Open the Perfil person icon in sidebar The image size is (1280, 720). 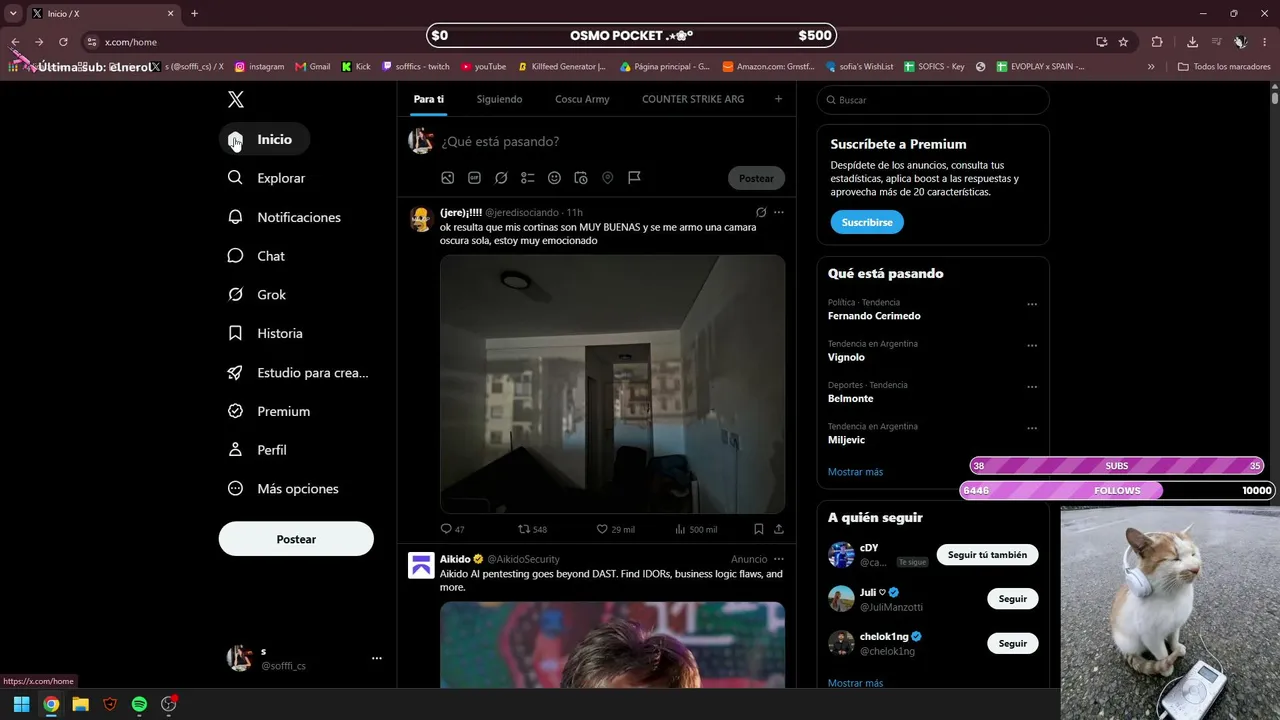point(235,450)
